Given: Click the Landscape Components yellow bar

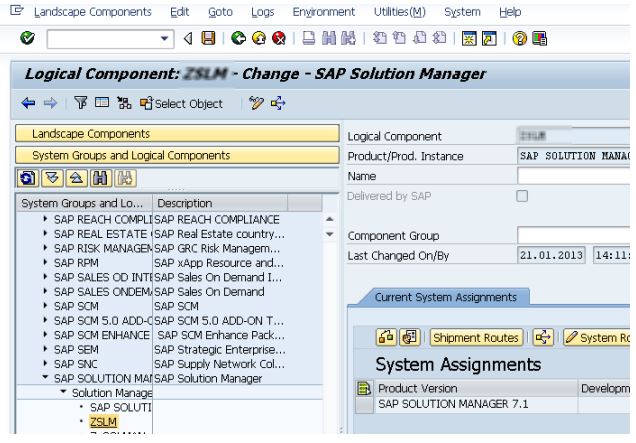Looking at the screenshot, I should 177,133.
